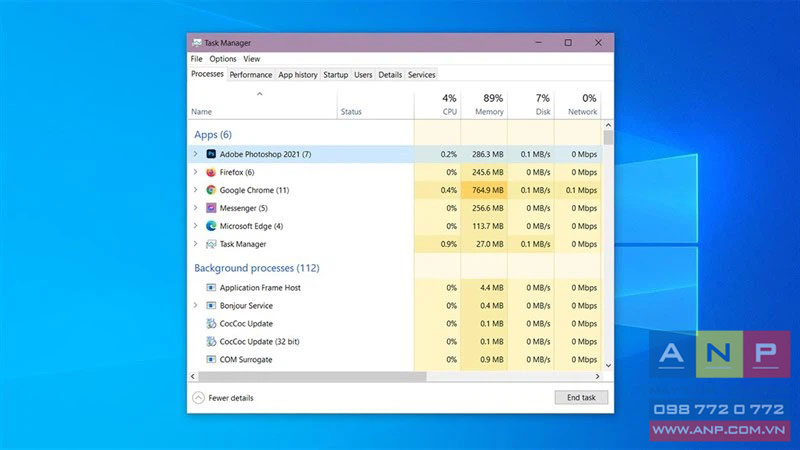
Task: Select the Google Chrome (11) row
Action: pyautogui.click(x=394, y=190)
